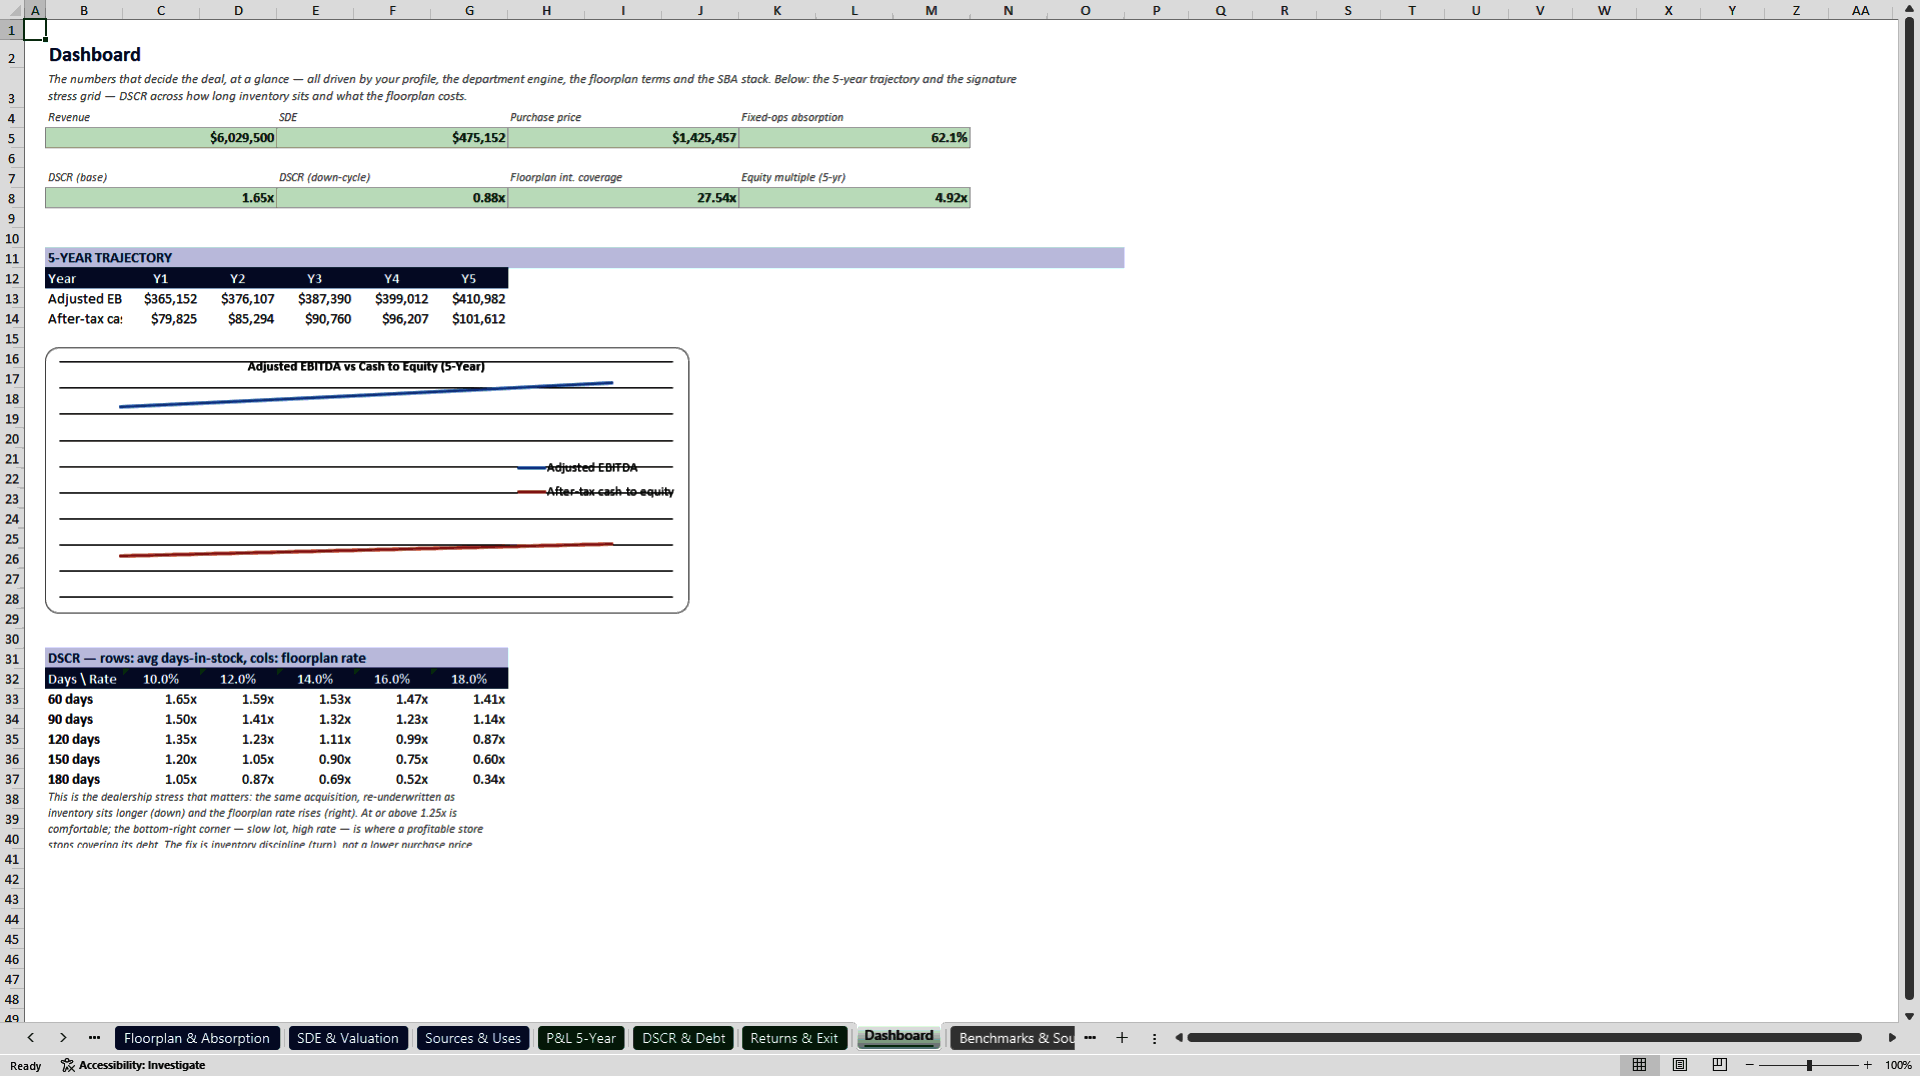Select the Y1 Adjusted EBITDA $365,152 cell

coord(161,299)
